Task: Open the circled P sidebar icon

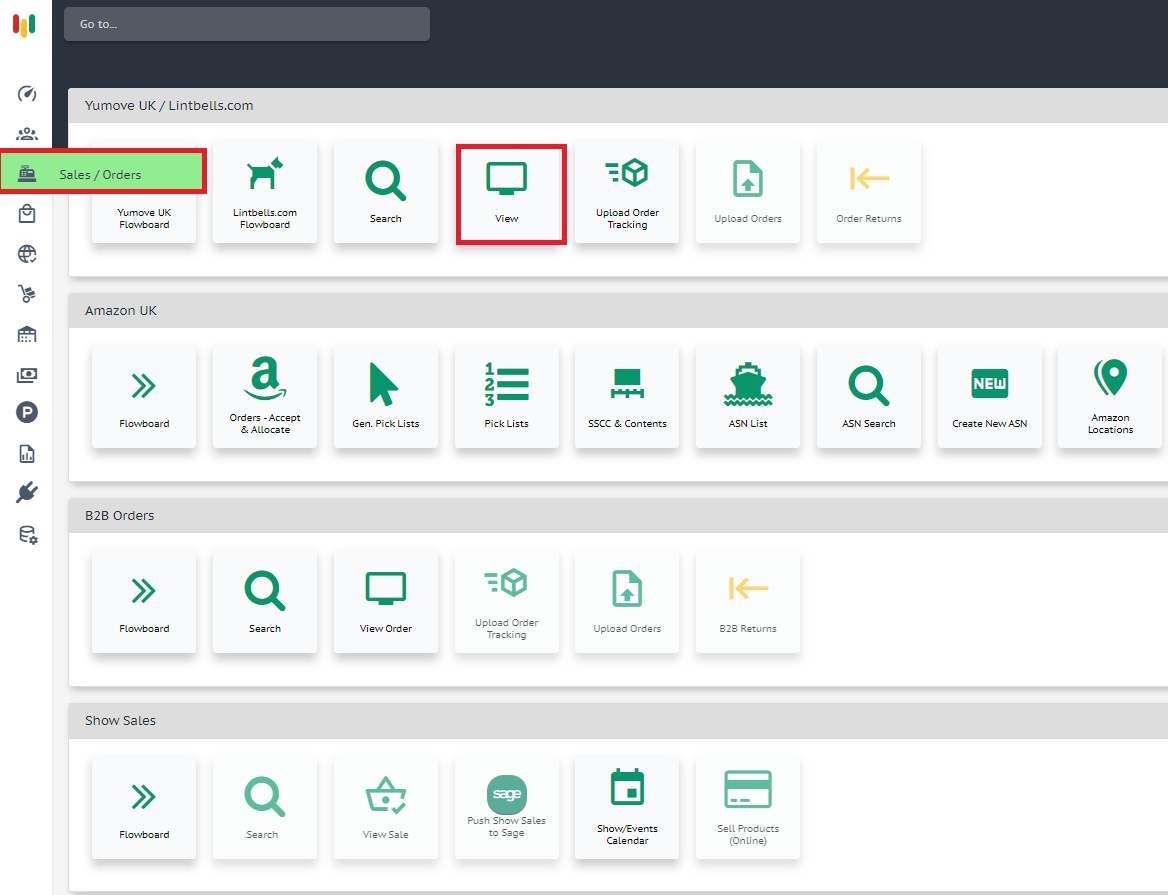Action: (27, 413)
